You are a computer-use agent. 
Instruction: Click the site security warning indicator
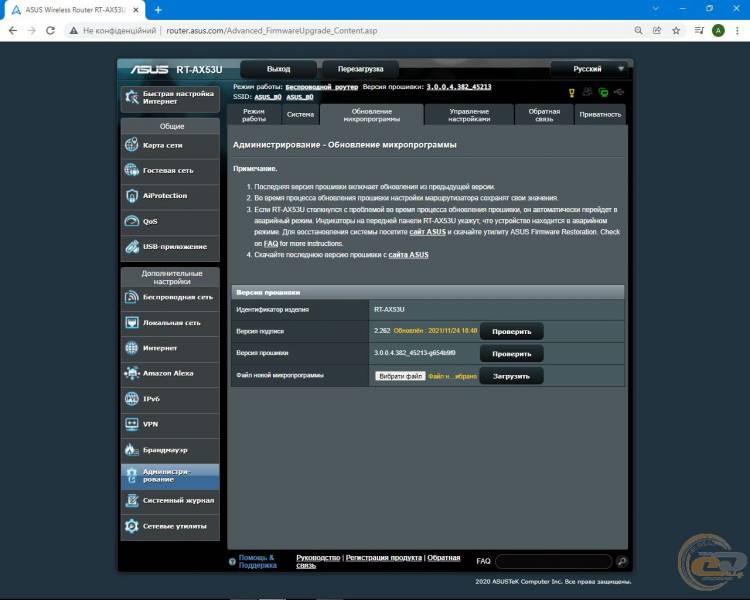click(x=113, y=31)
